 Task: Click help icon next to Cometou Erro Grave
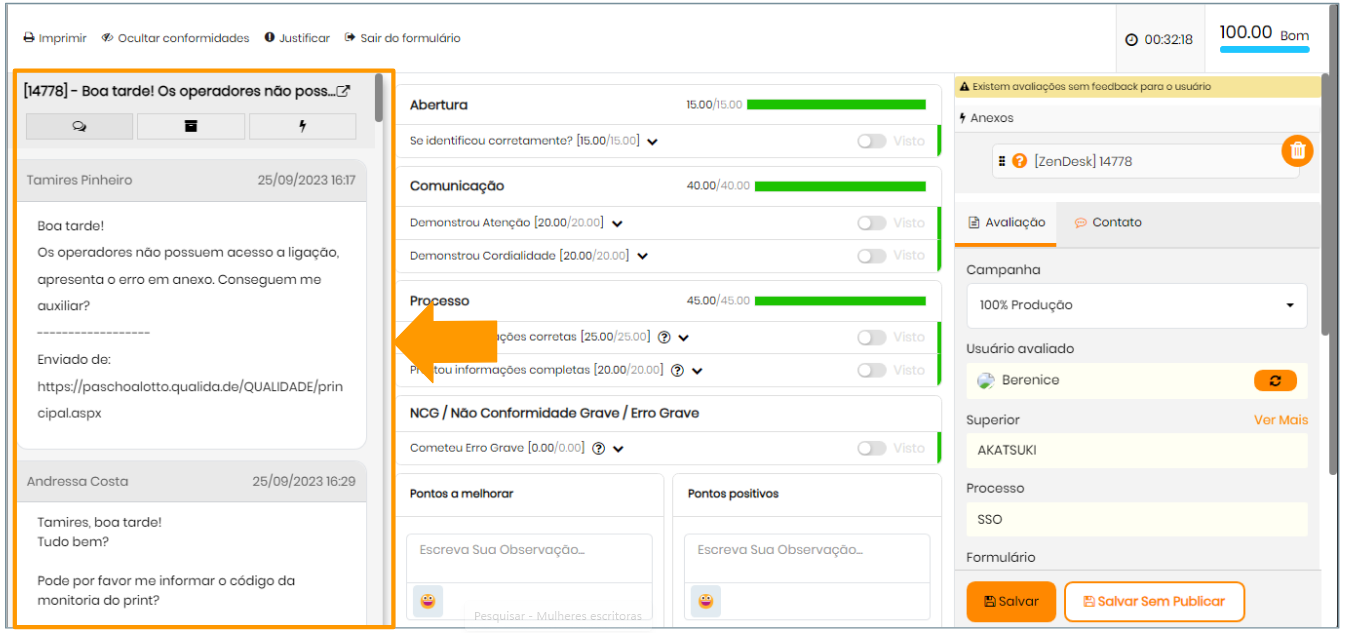pyautogui.click(x=598, y=449)
